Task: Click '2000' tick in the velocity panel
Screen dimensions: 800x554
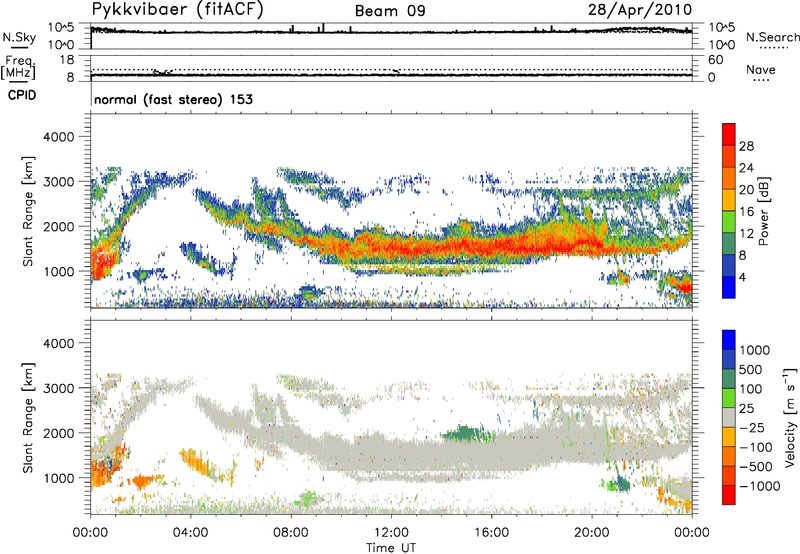Action: [58, 433]
